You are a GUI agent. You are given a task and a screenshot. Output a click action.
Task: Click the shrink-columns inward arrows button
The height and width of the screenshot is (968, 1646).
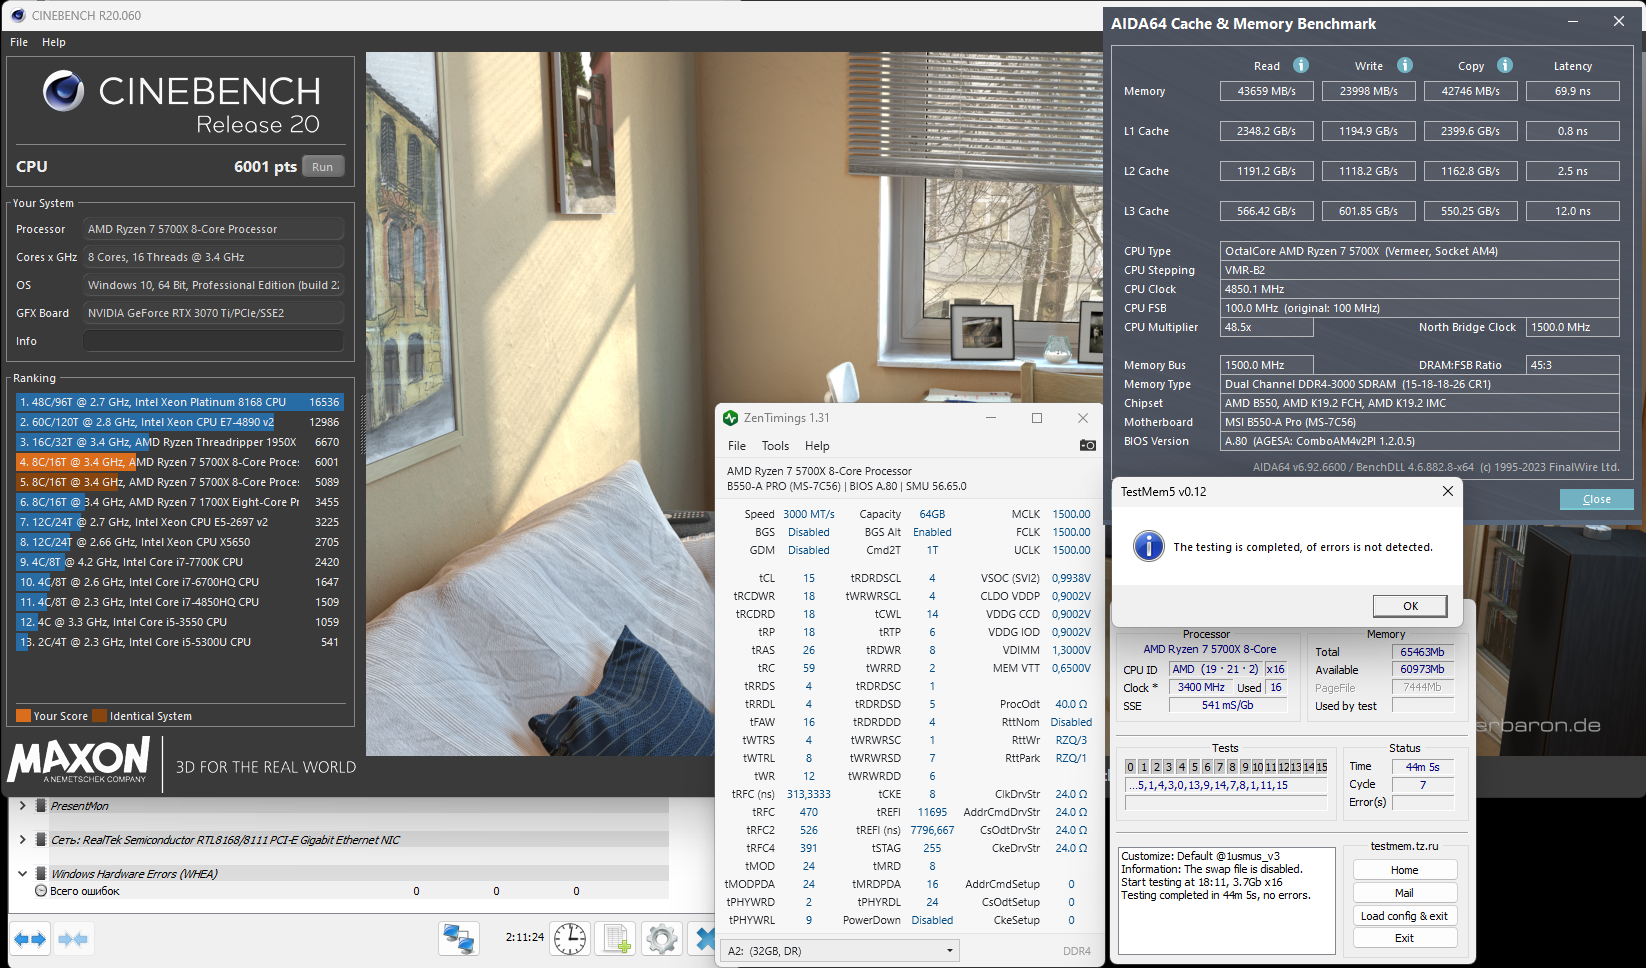pos(73,939)
